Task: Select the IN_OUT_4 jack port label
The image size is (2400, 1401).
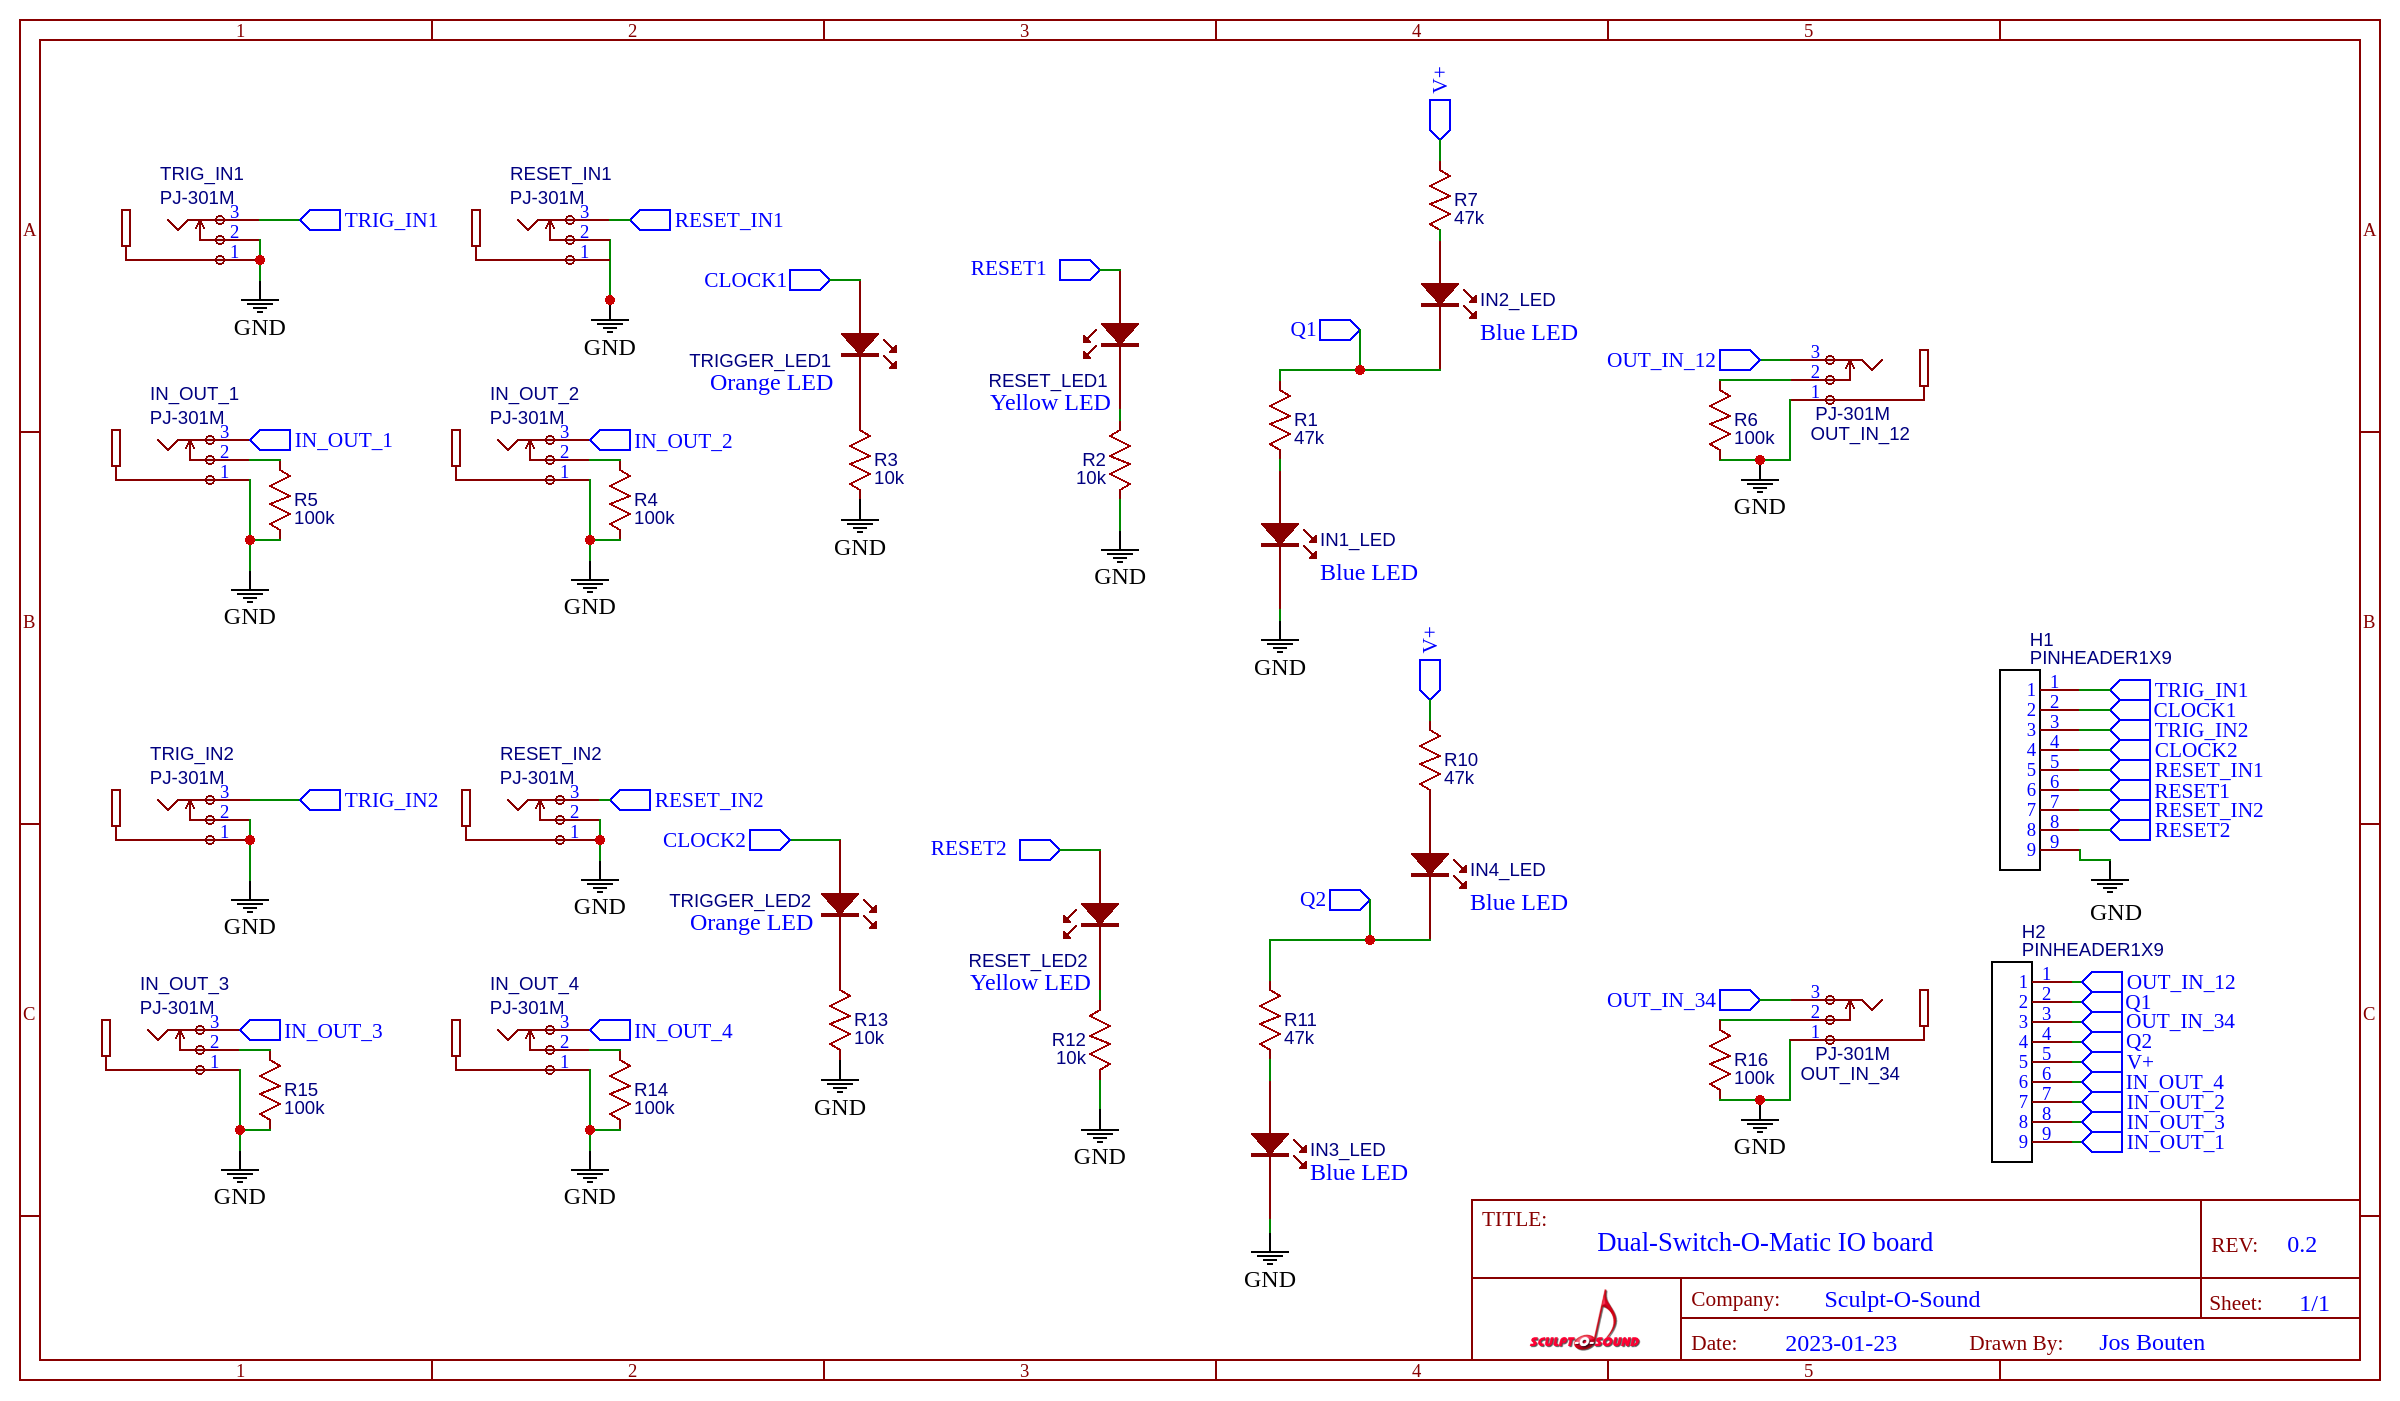Action: [682, 1031]
